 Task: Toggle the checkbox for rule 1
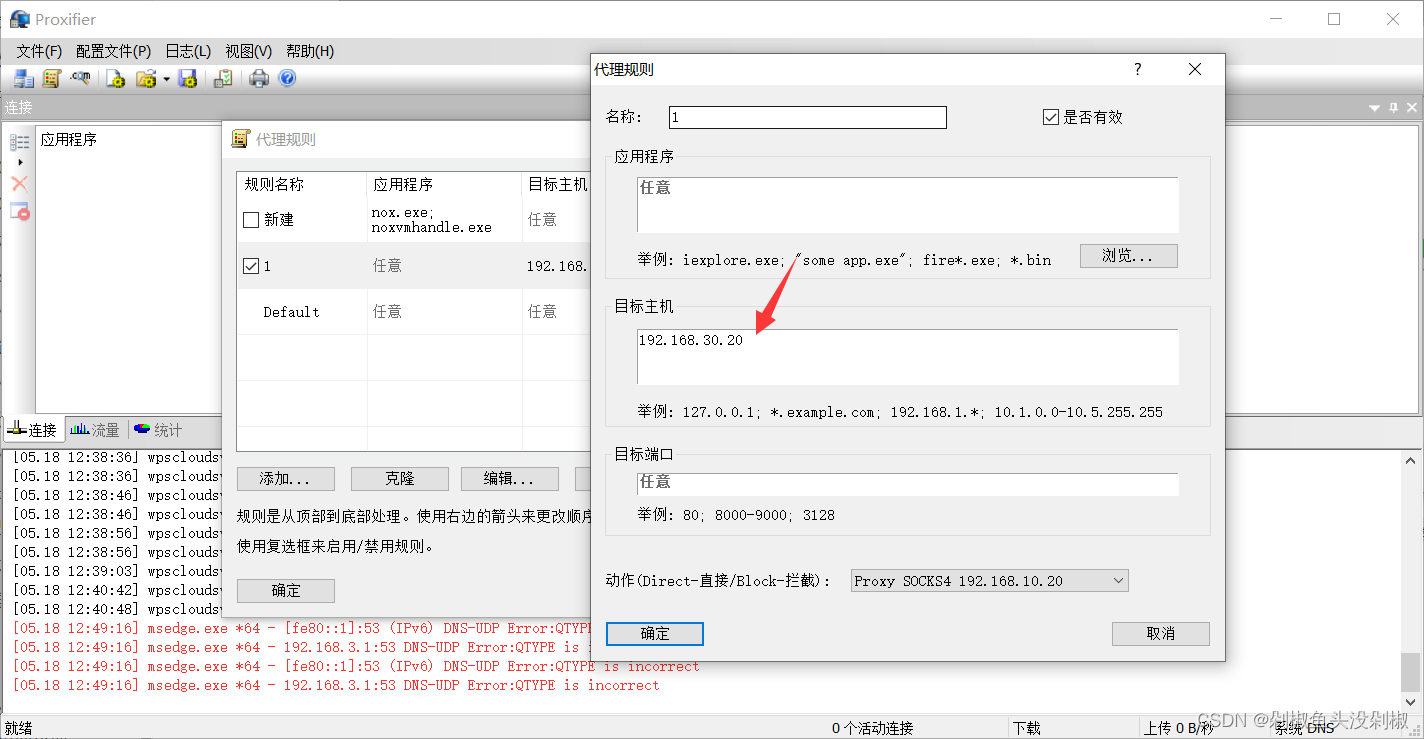tap(251, 266)
